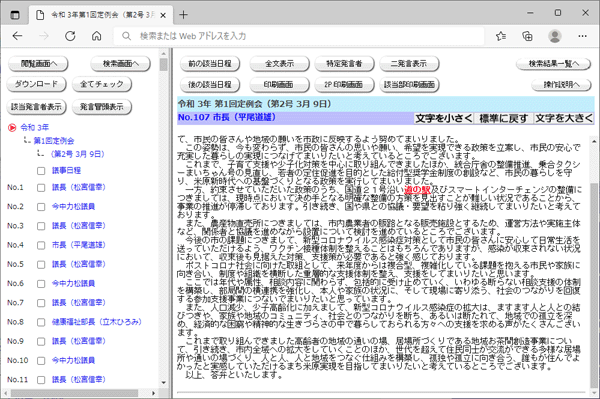The image size is (600, 399).
Task: Check the No.1 議長 checkbox
Action: [x=41, y=188]
